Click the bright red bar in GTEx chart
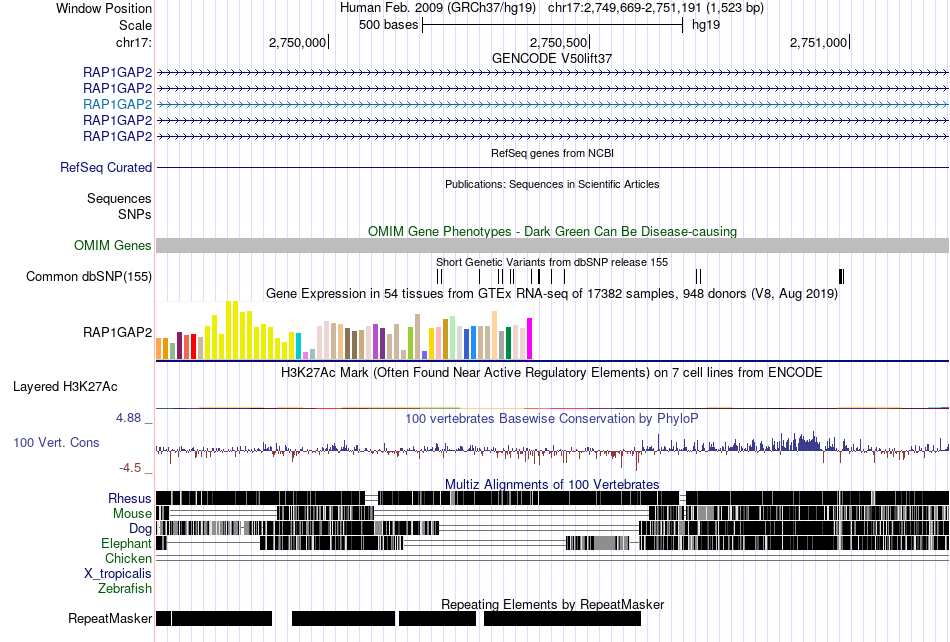 click(x=193, y=346)
